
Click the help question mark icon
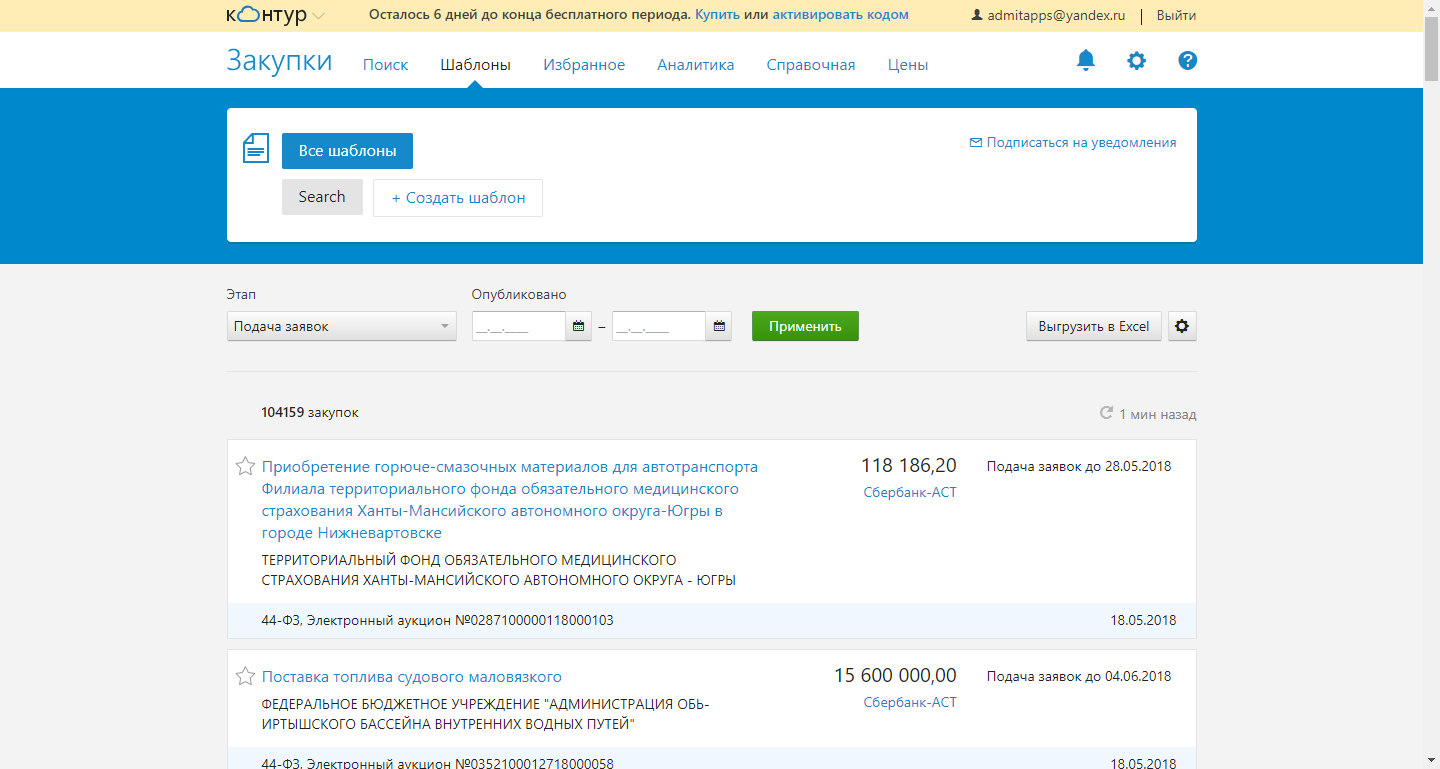(1187, 61)
